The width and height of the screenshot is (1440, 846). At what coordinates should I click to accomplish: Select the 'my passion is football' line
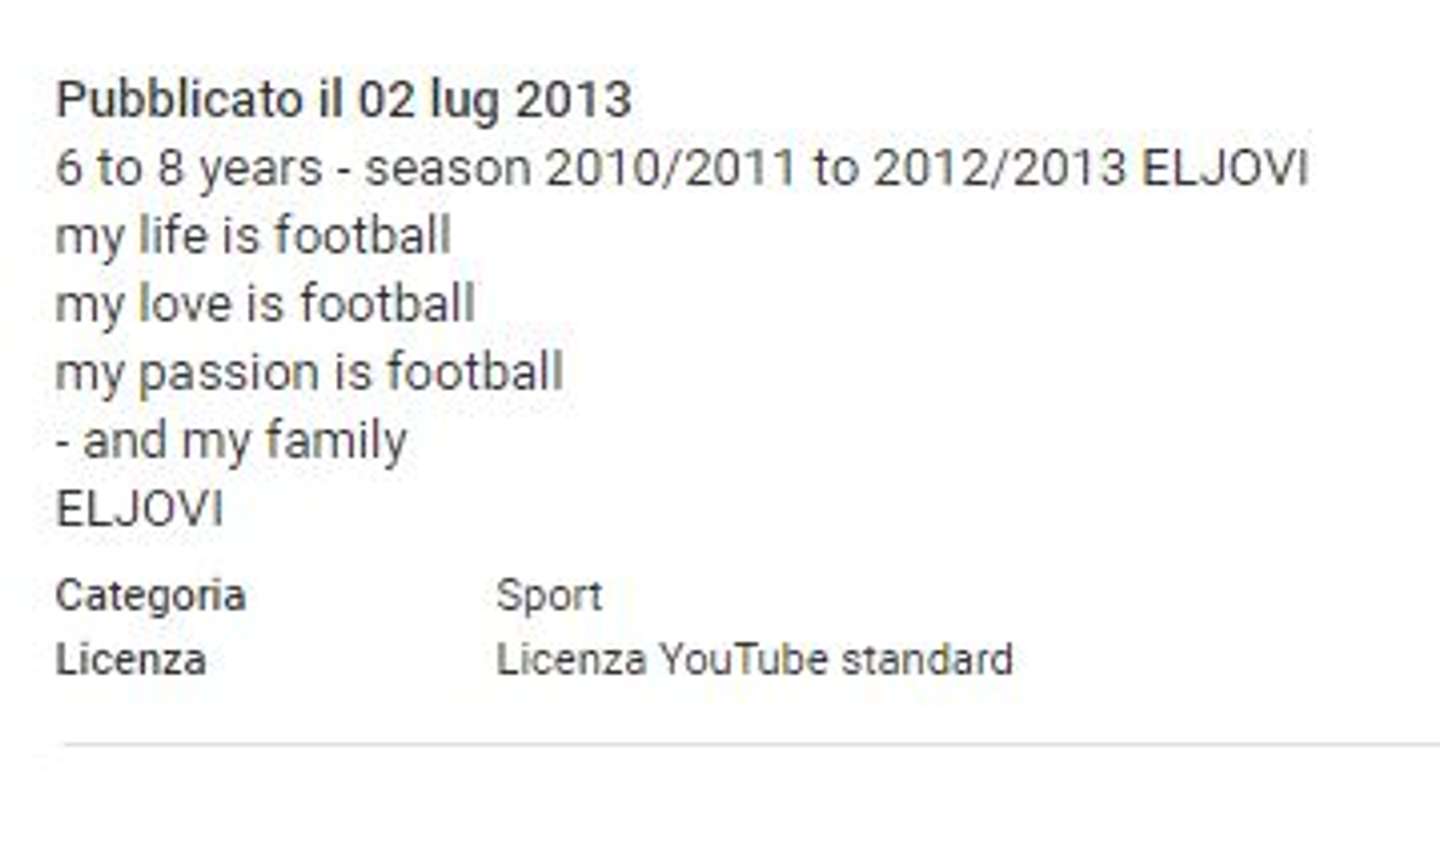(310, 373)
